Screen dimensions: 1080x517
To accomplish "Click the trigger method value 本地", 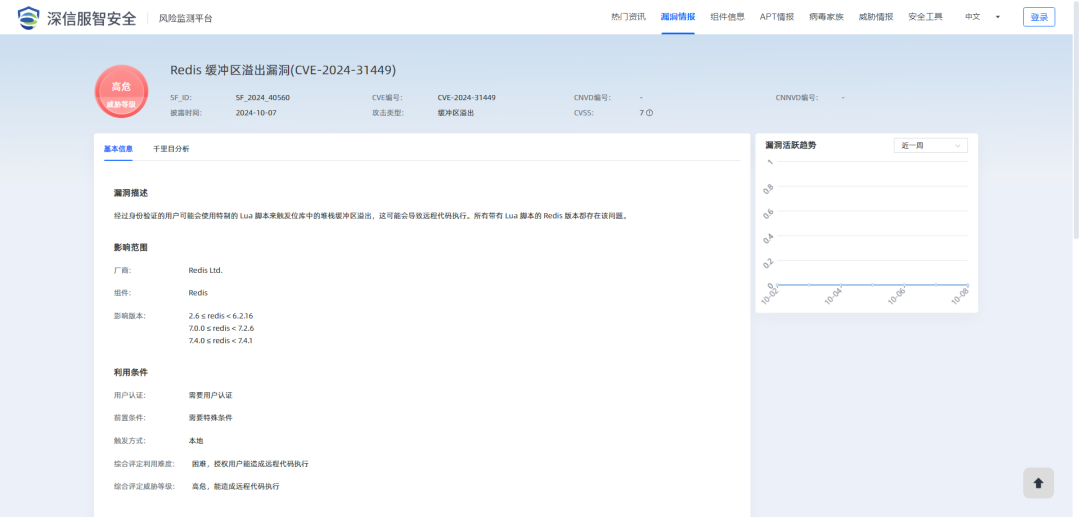I will [196, 441].
